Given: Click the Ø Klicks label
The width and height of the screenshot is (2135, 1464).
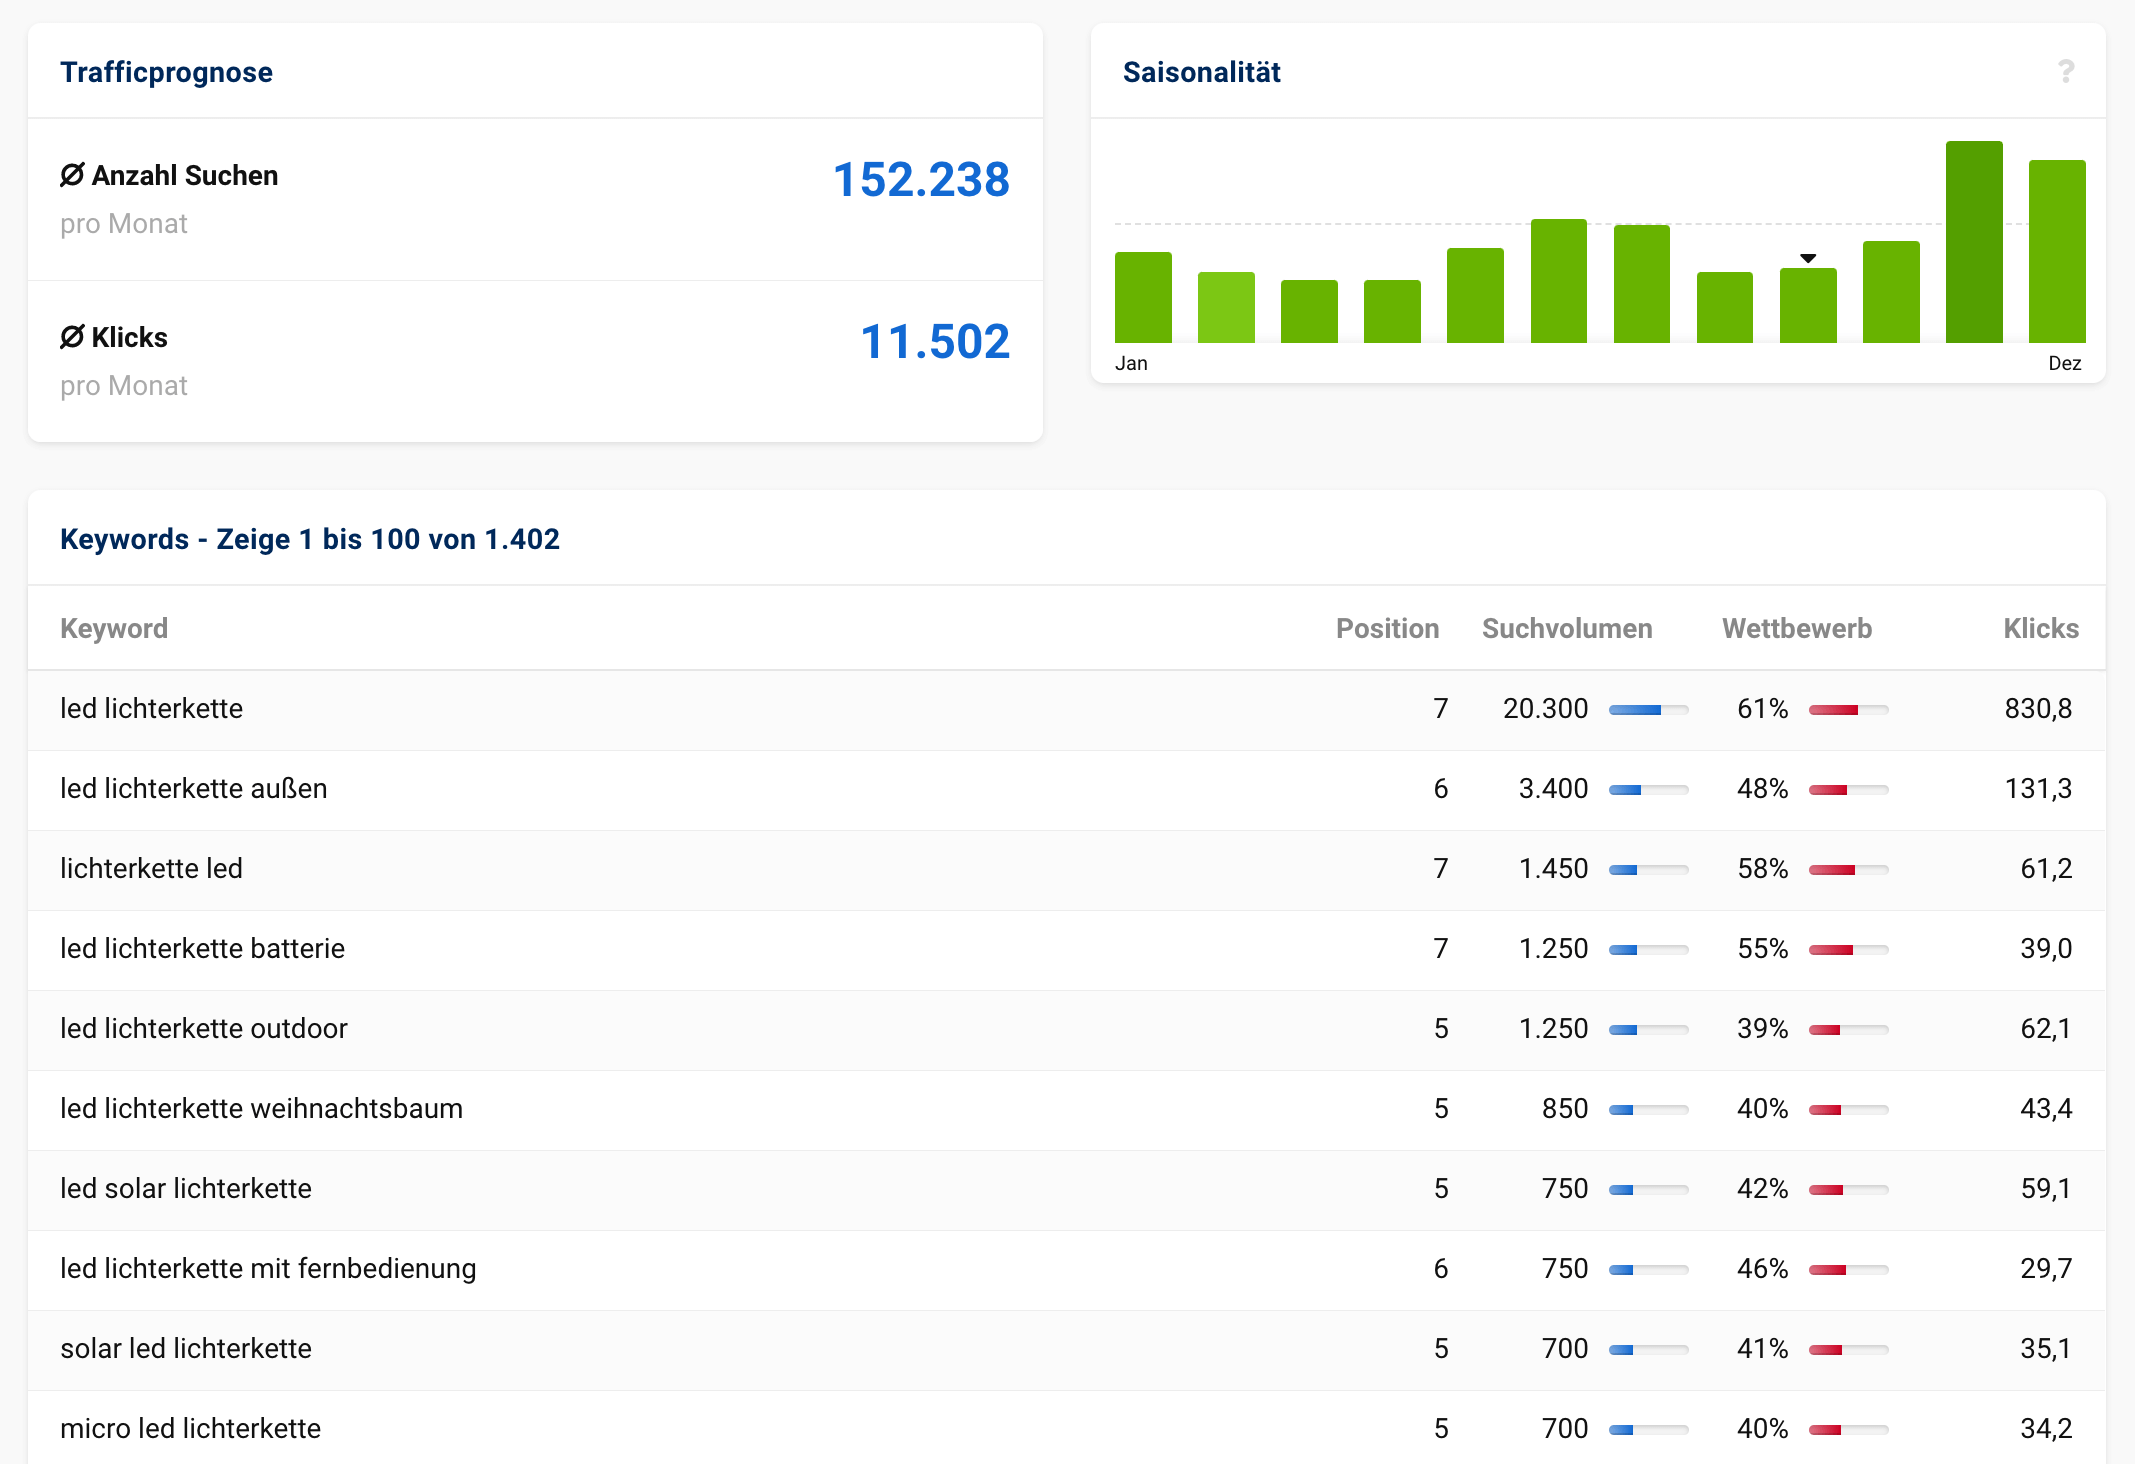Looking at the screenshot, I should 114,337.
